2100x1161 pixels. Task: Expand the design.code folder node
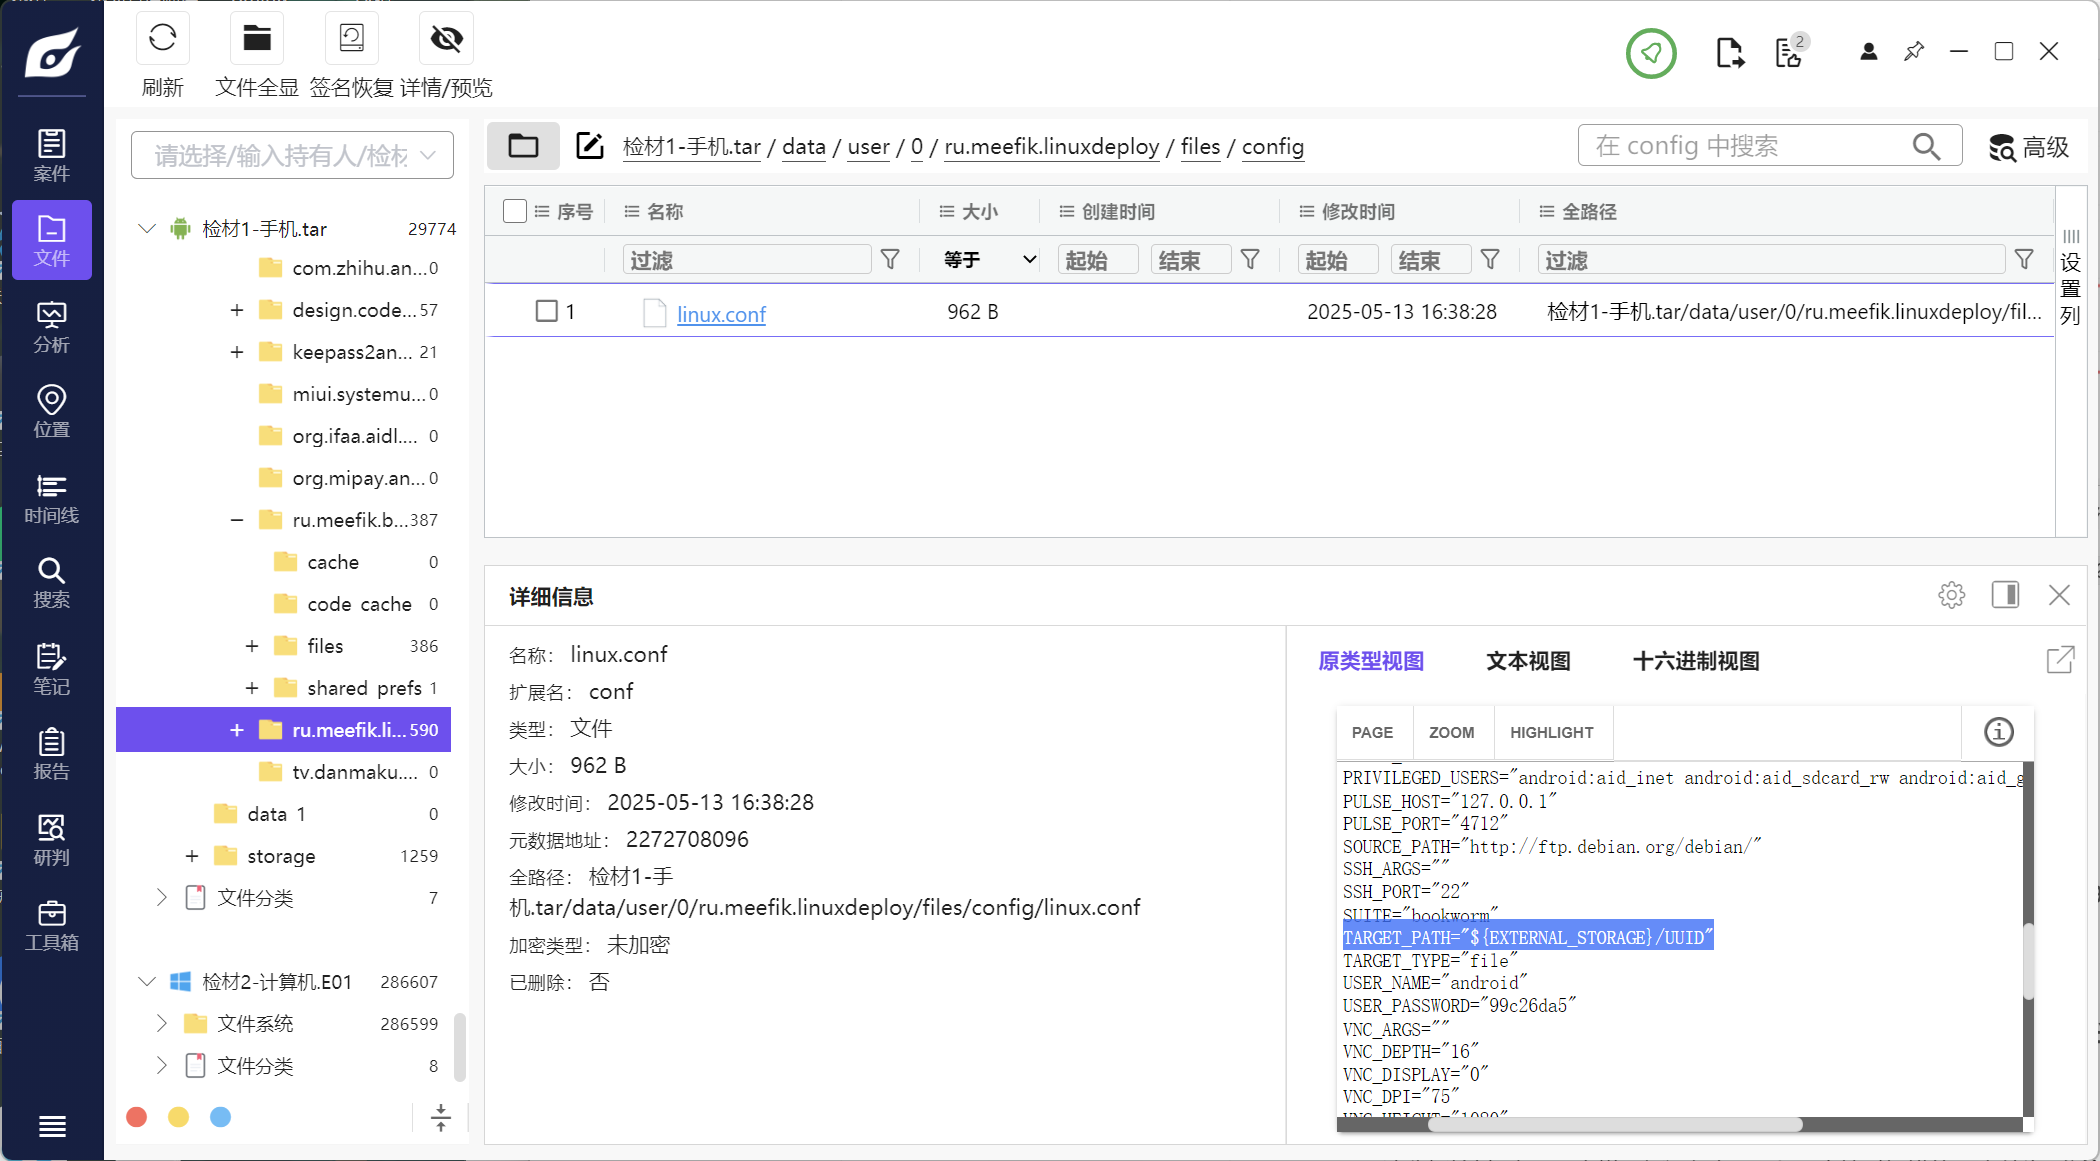click(237, 310)
